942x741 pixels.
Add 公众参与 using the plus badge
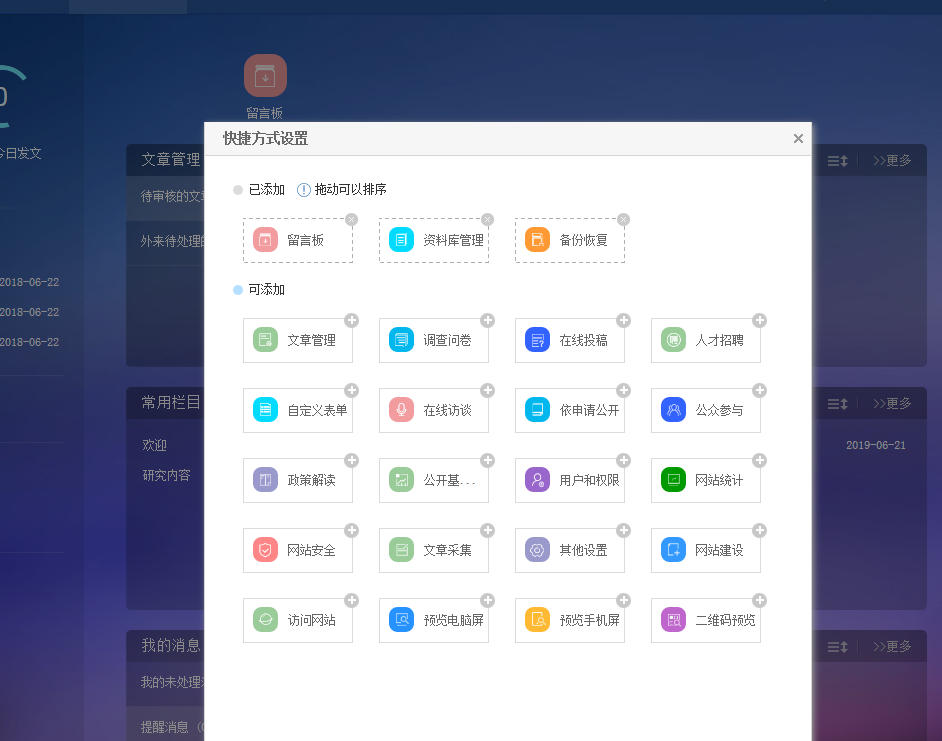pos(759,390)
